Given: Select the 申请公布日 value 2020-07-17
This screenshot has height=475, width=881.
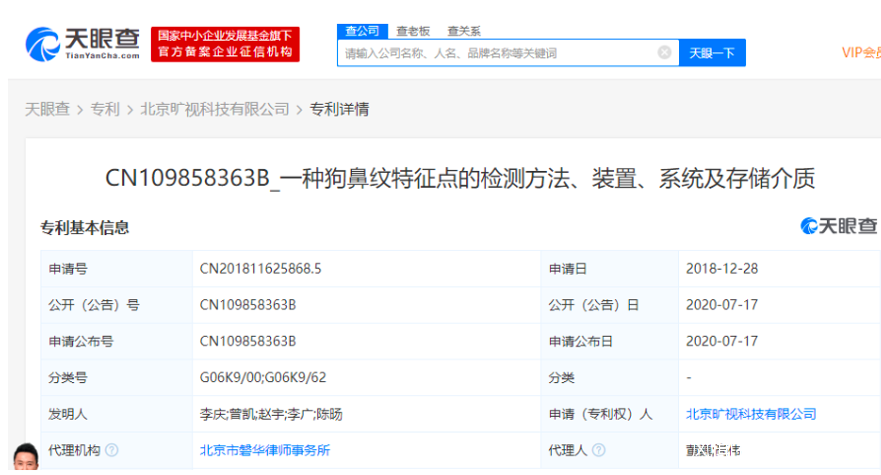Looking at the screenshot, I should pyautogui.click(x=721, y=341).
